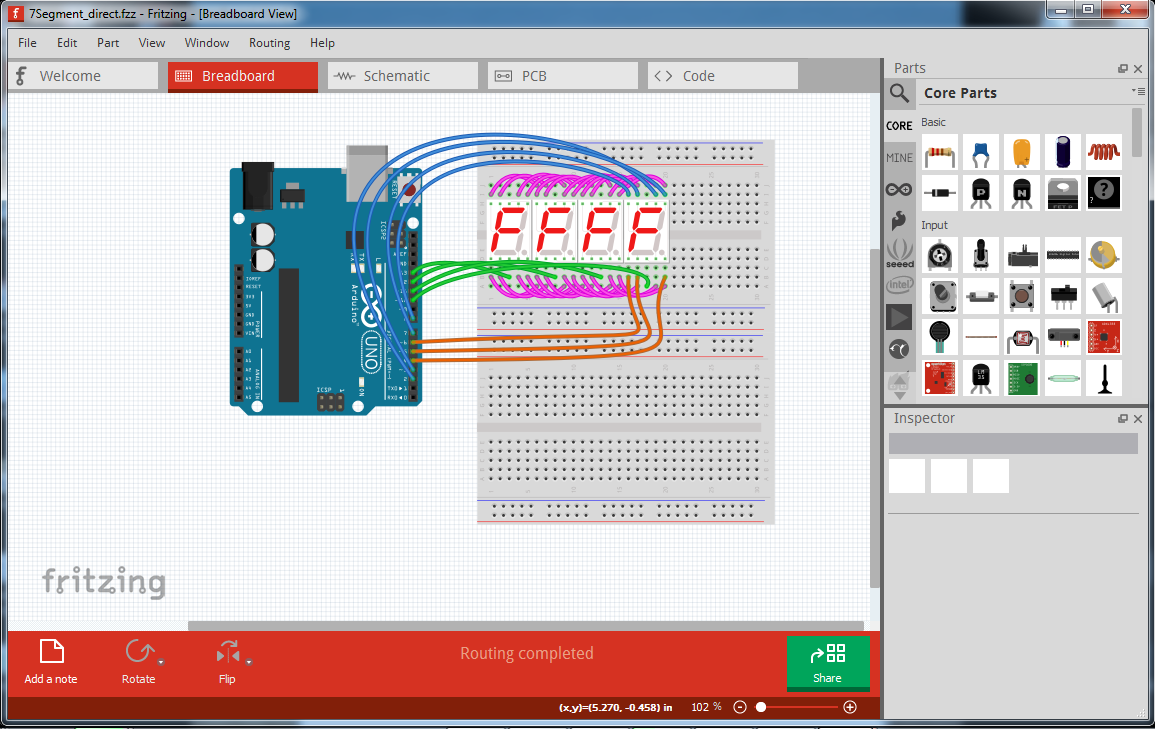This screenshot has height=729, width=1155.
Task: Open the File menu
Action: coord(27,43)
